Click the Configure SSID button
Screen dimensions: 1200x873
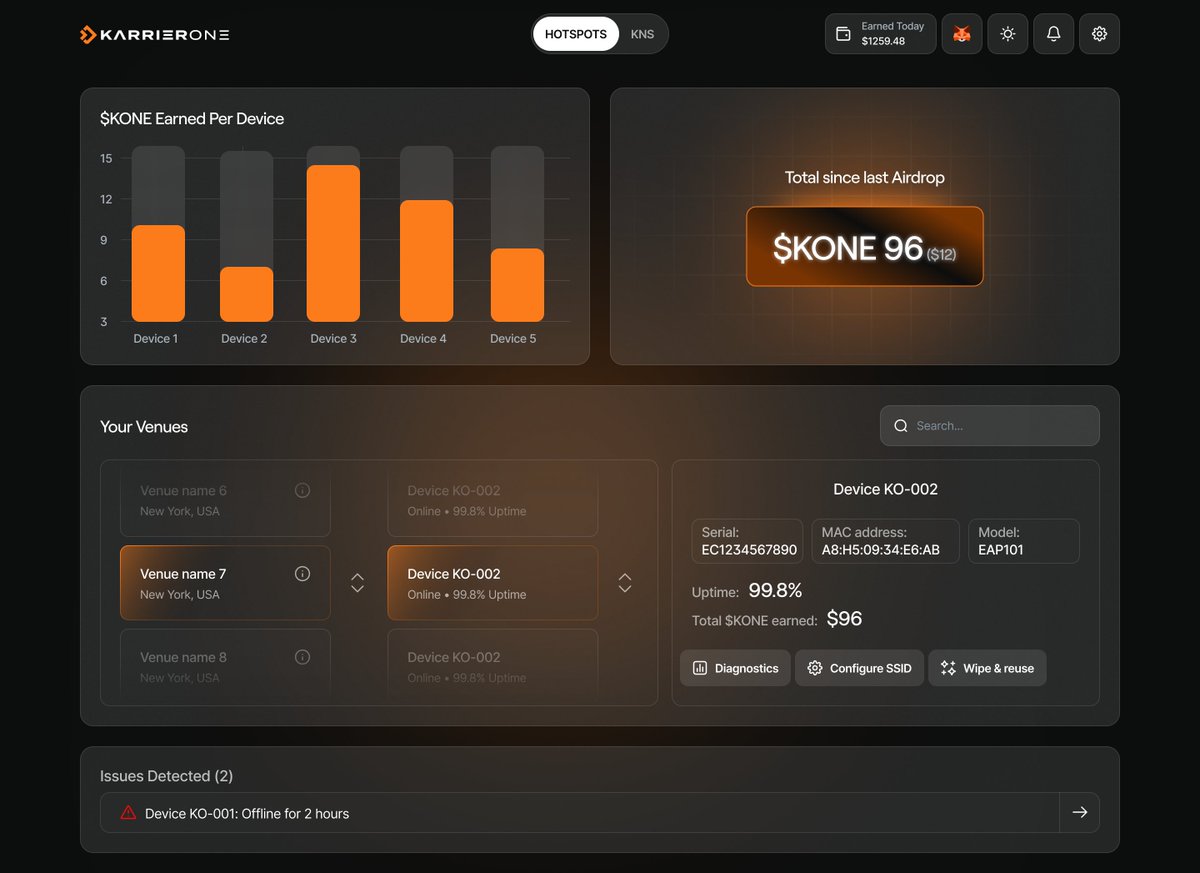point(860,668)
